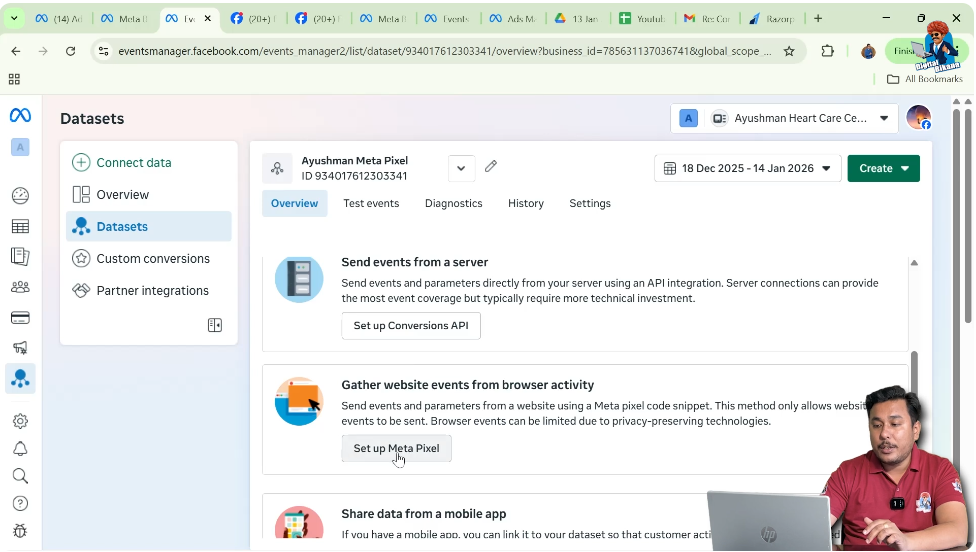Click the Send events from a server illustration

point(299,279)
